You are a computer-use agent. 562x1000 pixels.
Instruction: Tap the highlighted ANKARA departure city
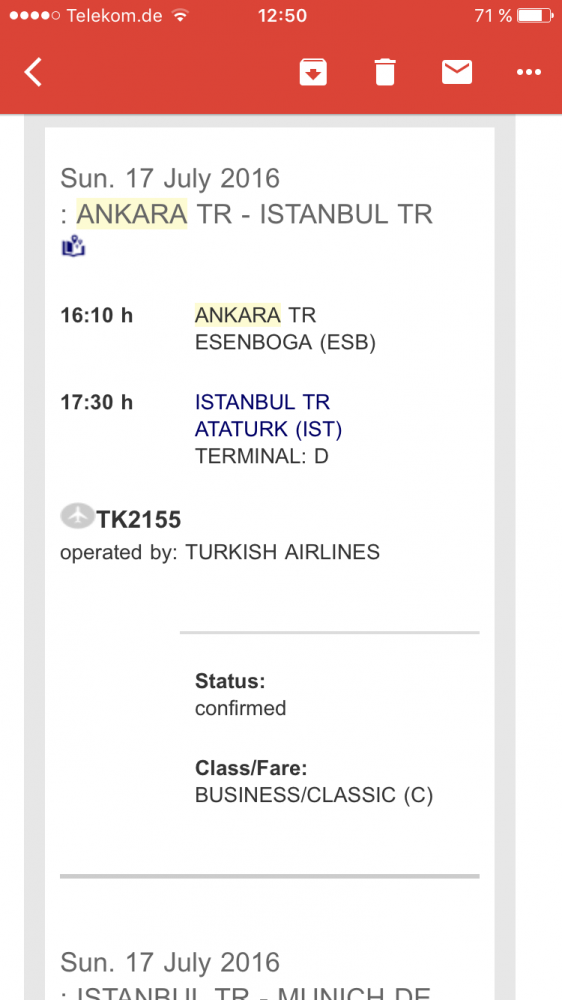point(237,315)
